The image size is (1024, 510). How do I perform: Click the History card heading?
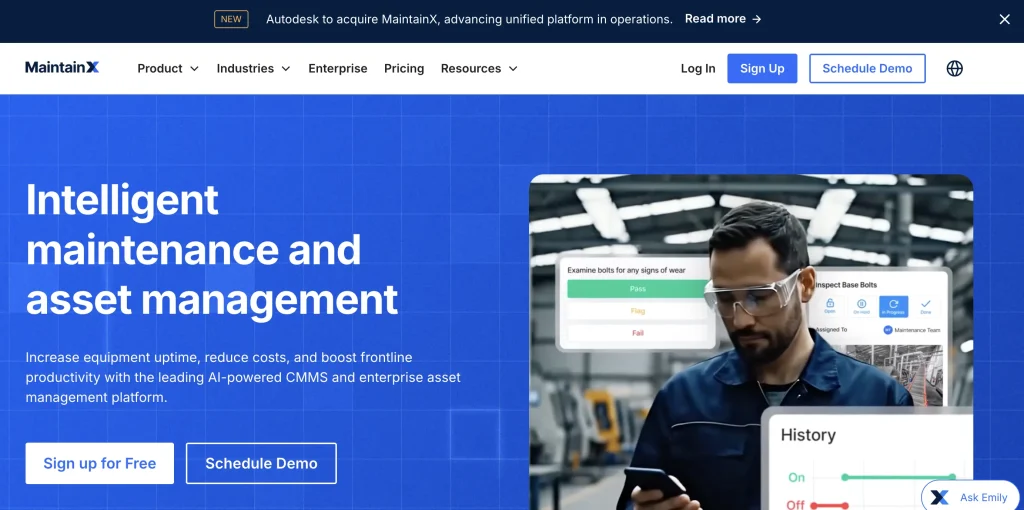click(x=808, y=435)
